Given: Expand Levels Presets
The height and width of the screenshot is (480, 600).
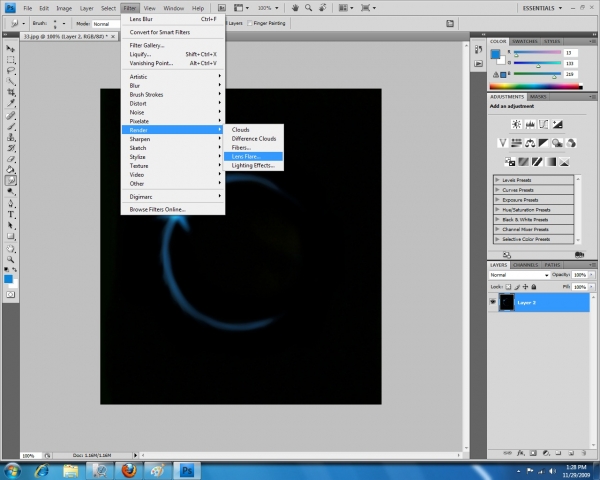Looking at the screenshot, I should (x=497, y=180).
